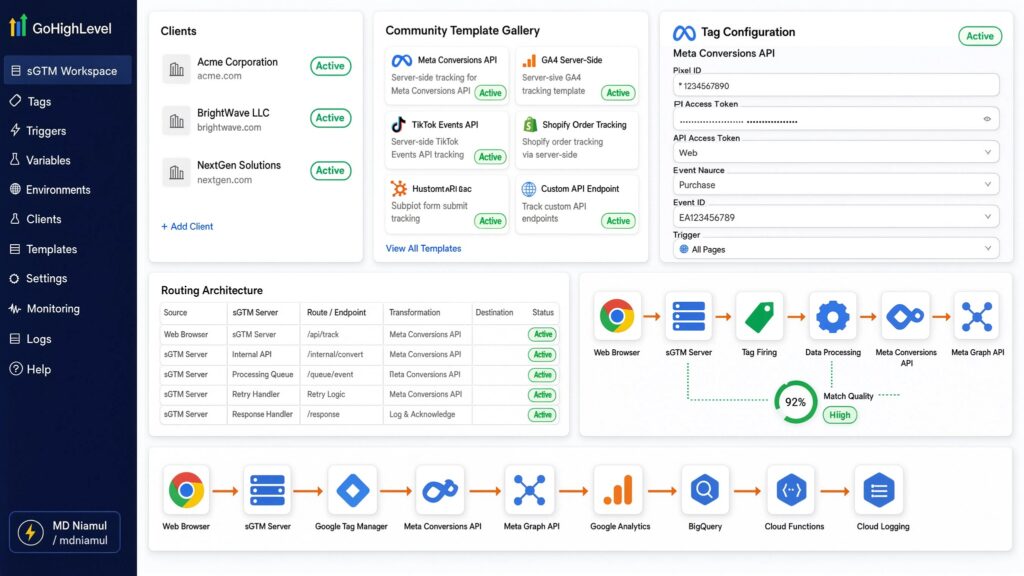The image size is (1024, 576).
Task: Click sGTM Server icon in bottom flow
Action: click(x=267, y=490)
